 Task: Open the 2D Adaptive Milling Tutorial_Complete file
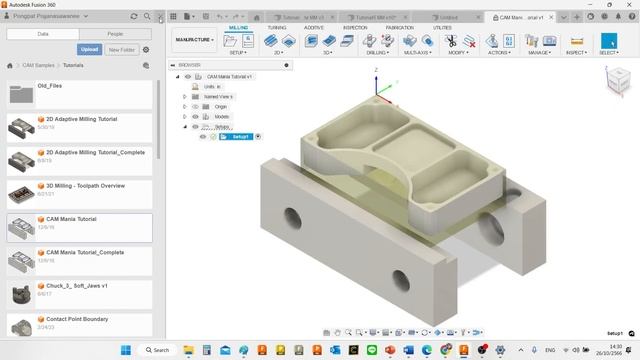(x=80, y=161)
